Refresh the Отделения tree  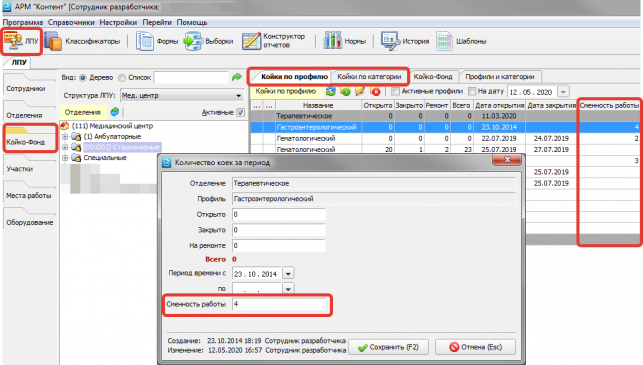115,112
